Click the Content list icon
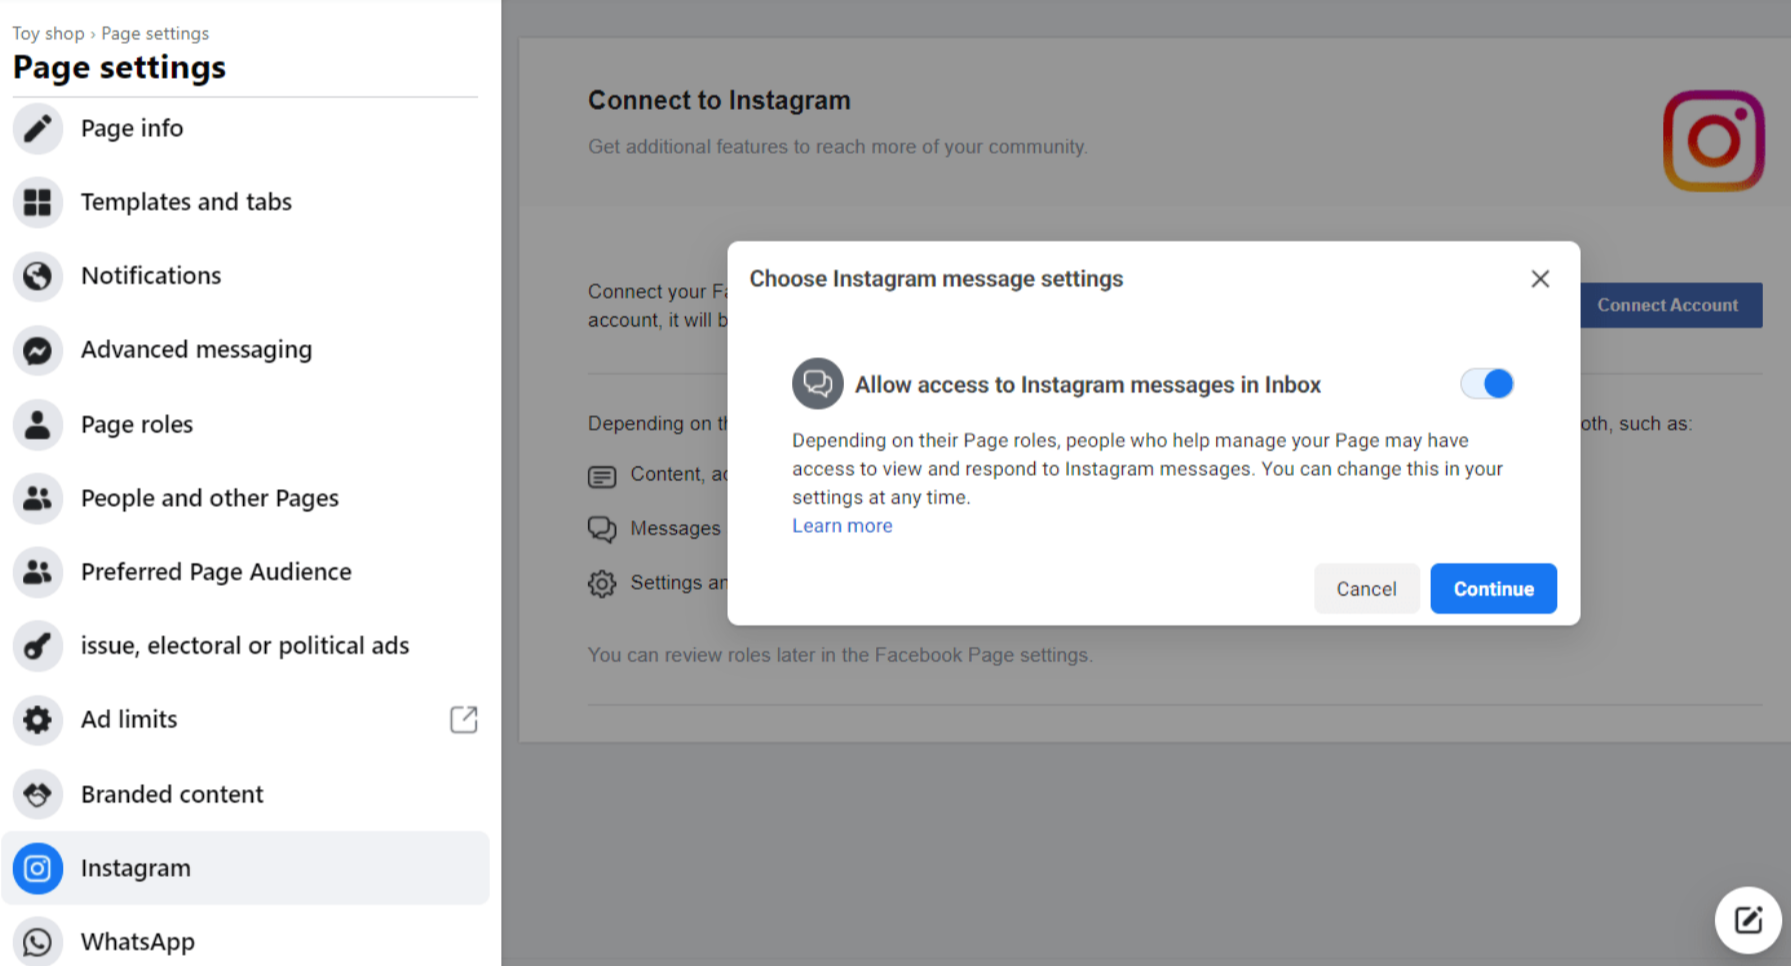 coord(602,476)
